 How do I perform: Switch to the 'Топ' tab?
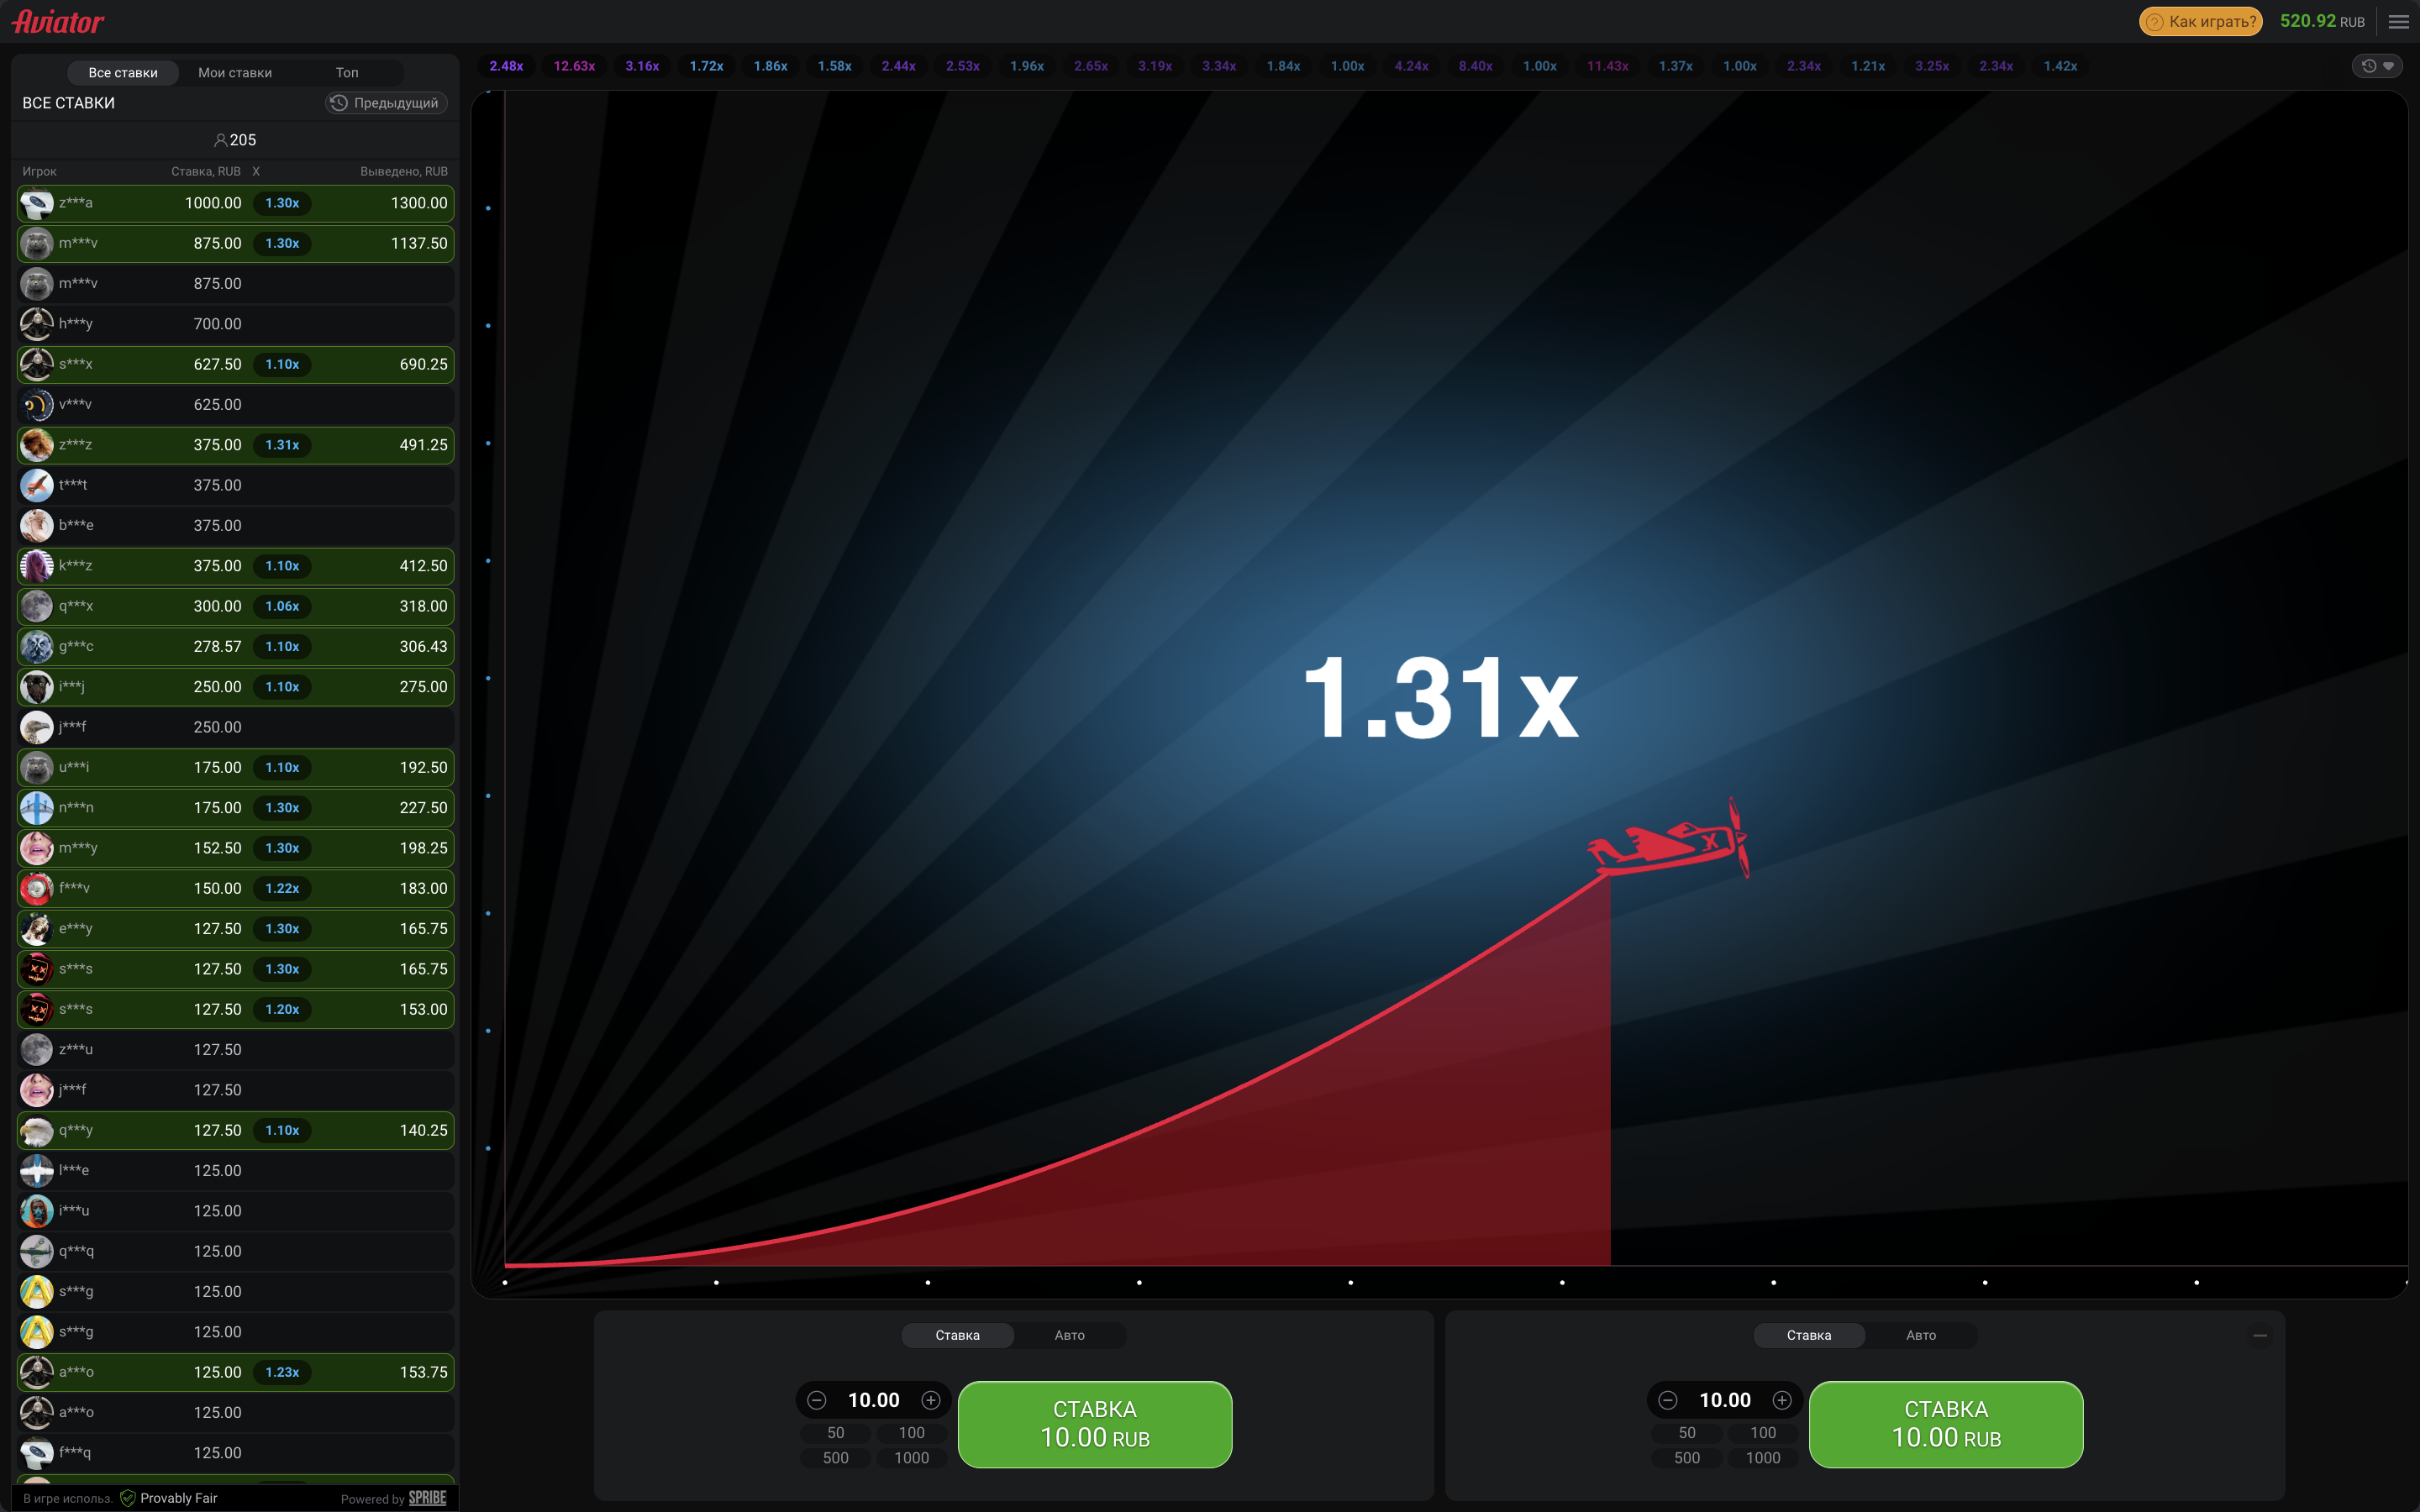click(x=347, y=73)
